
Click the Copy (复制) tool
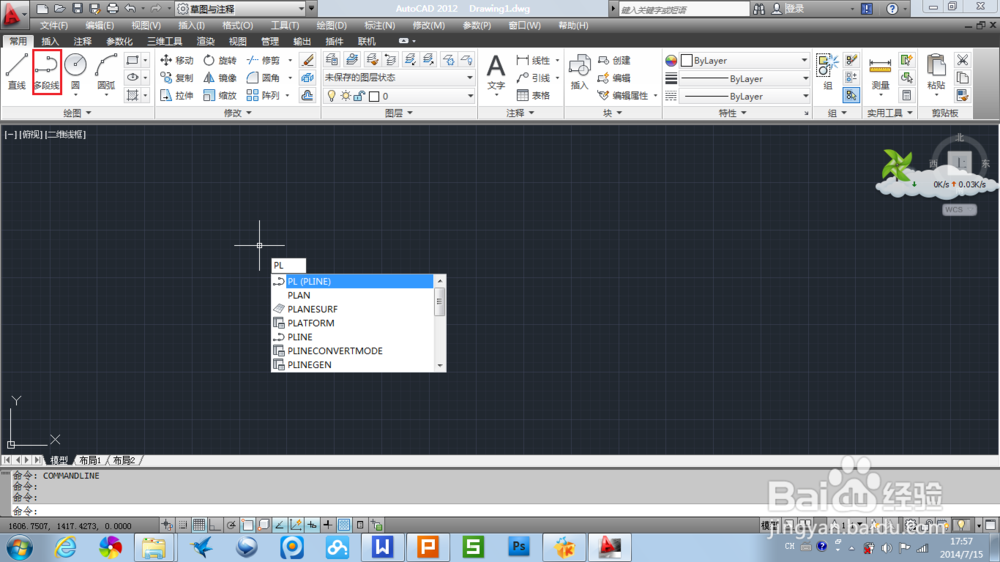point(177,78)
